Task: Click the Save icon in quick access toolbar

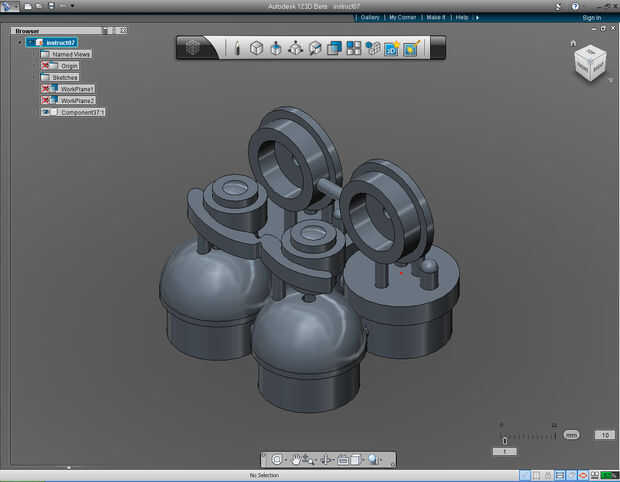Action: [49, 6]
